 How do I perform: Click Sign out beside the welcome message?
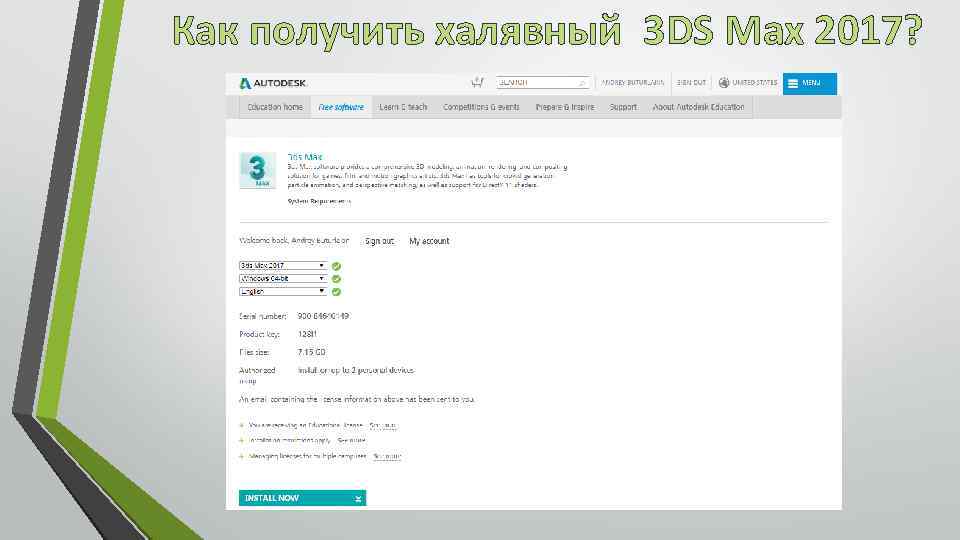(380, 241)
